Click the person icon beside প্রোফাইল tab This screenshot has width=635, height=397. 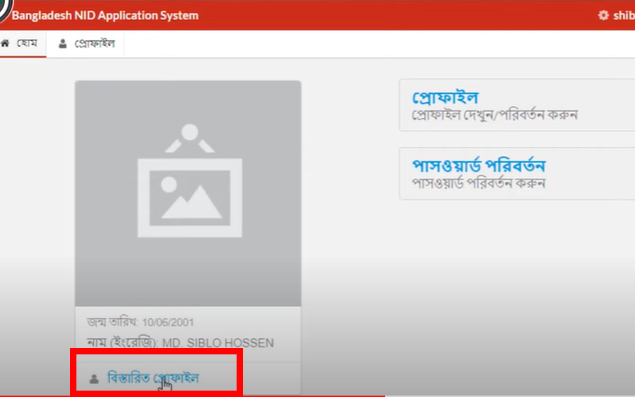coord(62,43)
